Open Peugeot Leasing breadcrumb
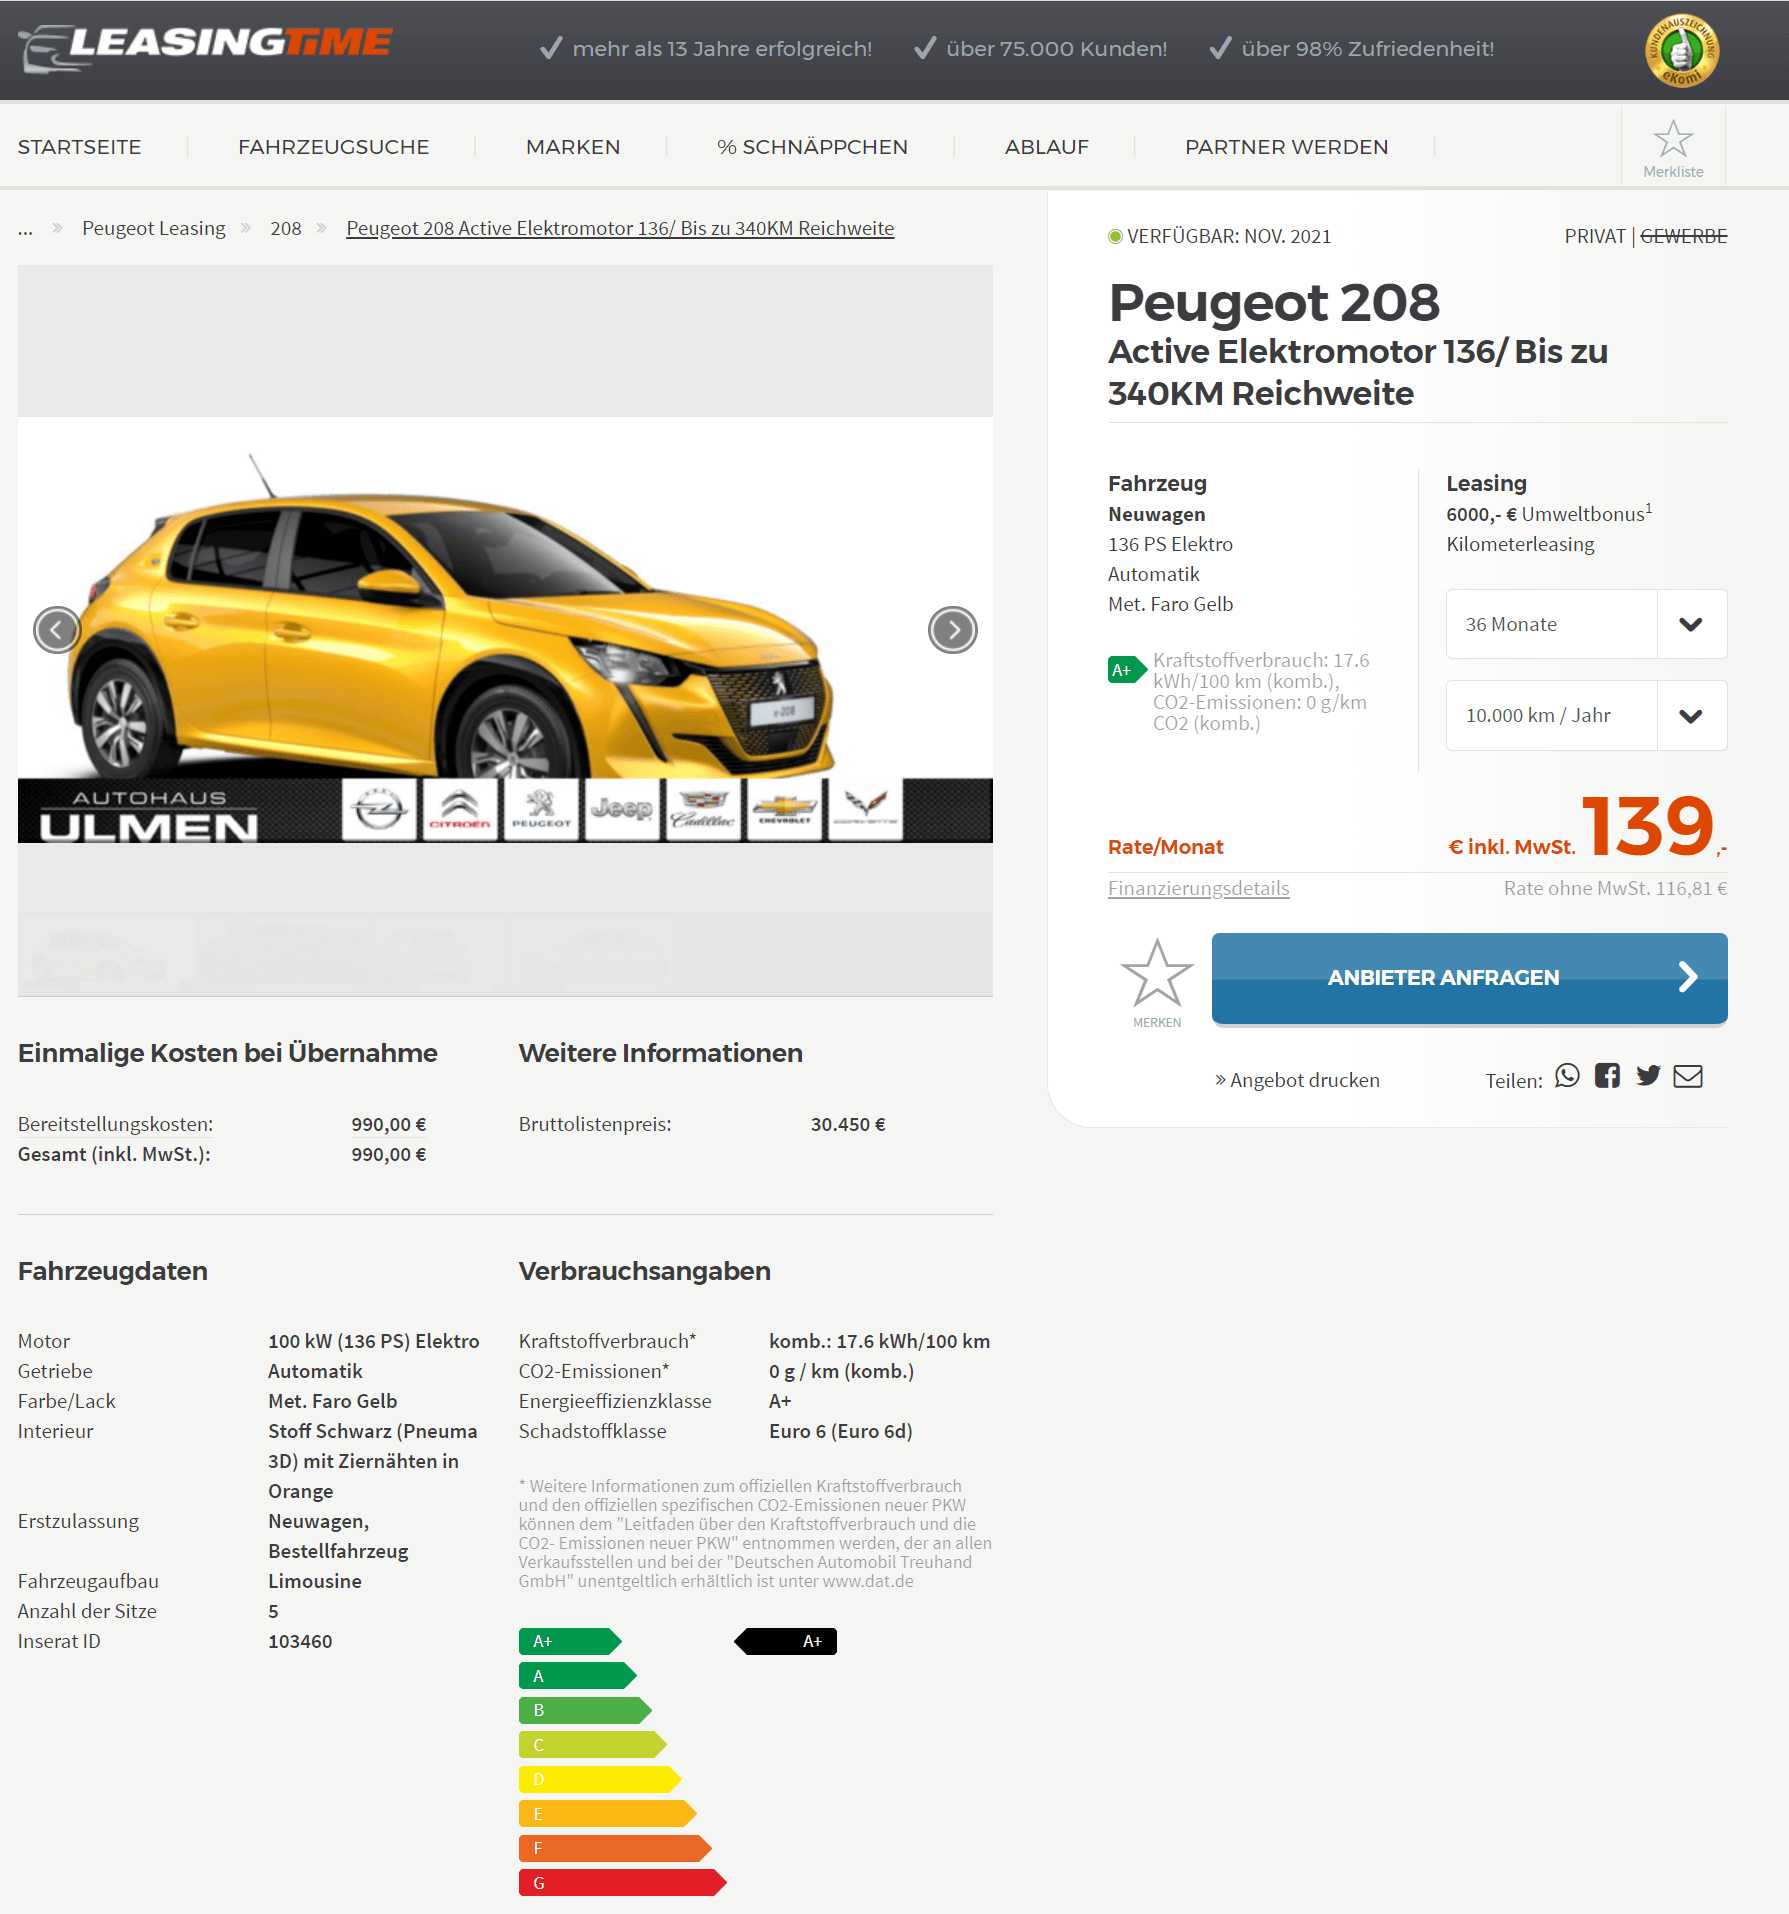The image size is (1789, 1914). coord(154,228)
